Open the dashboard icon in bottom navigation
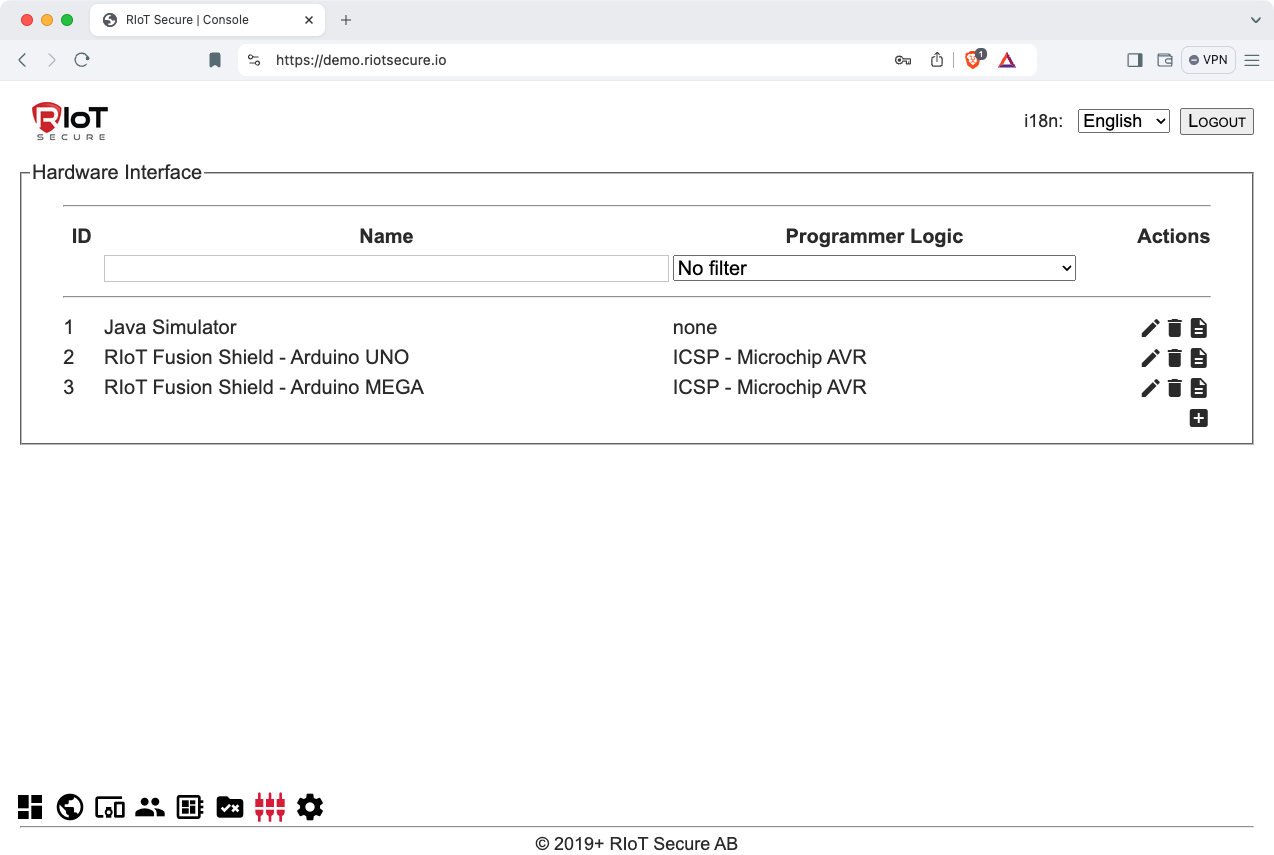 tap(30, 807)
